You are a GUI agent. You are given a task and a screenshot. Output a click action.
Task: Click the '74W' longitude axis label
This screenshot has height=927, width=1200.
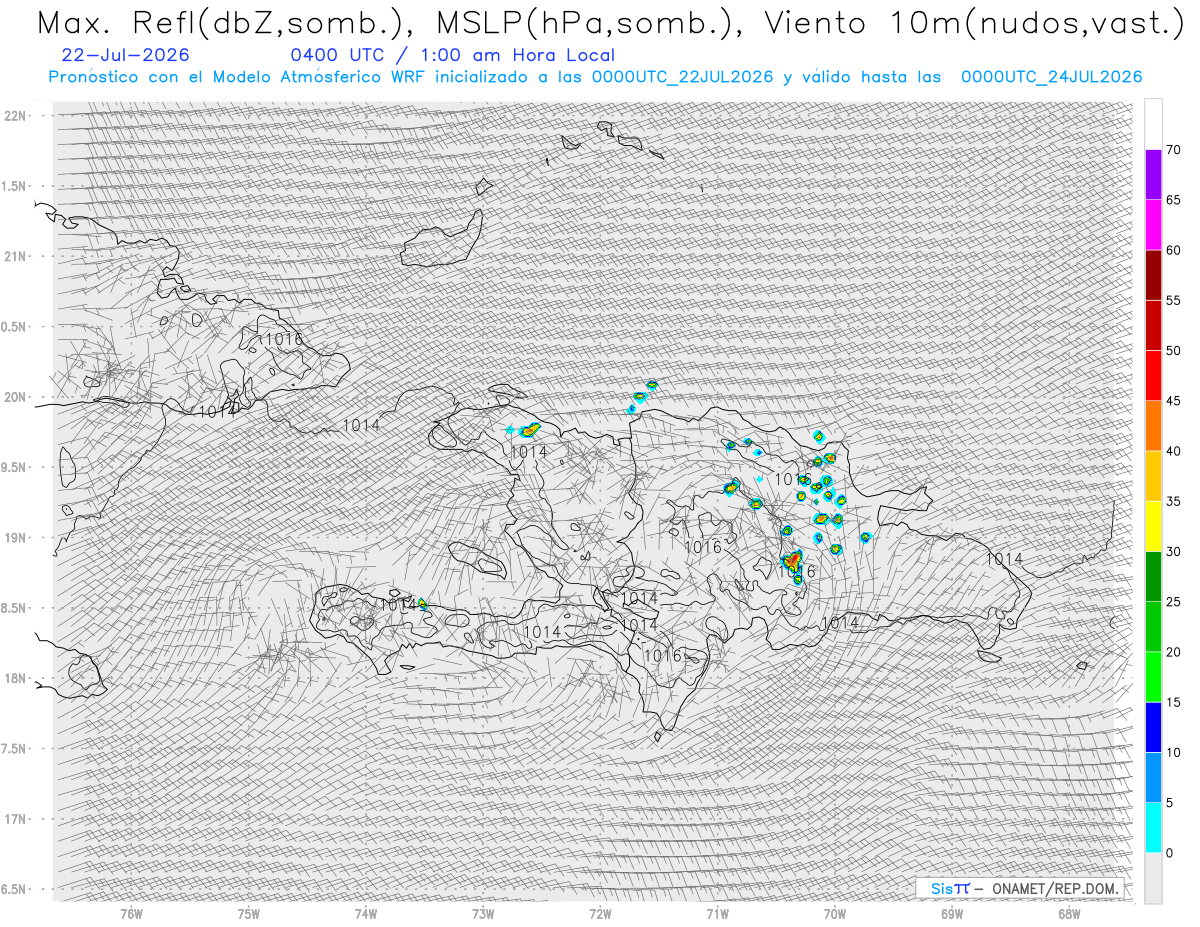click(x=366, y=912)
